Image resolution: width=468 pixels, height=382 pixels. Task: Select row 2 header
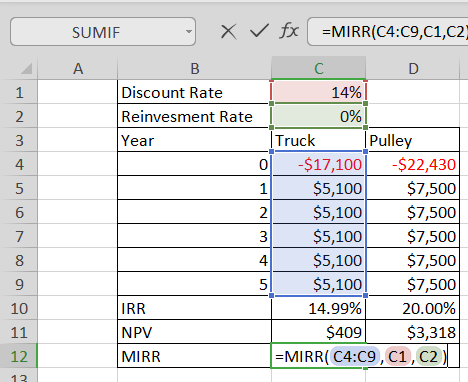tap(19, 116)
